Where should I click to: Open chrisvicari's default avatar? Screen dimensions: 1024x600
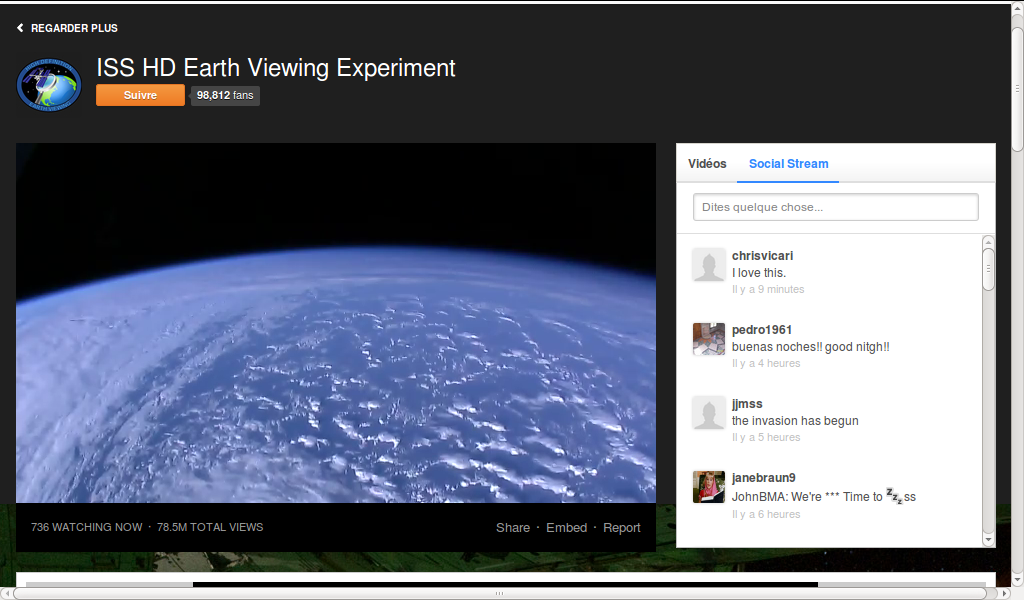708,265
